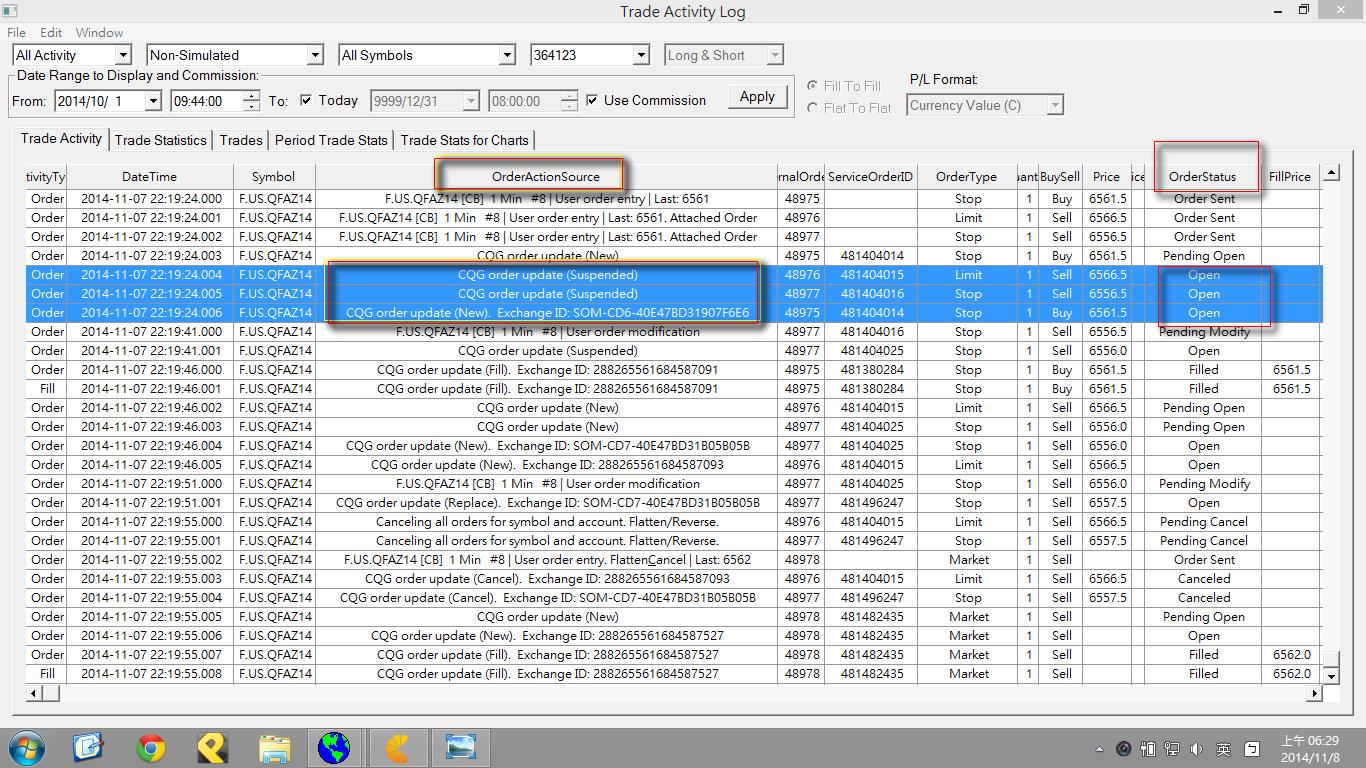The image size is (1366, 768).
Task: Open the Trade Stats for Charts tab
Action: point(465,140)
